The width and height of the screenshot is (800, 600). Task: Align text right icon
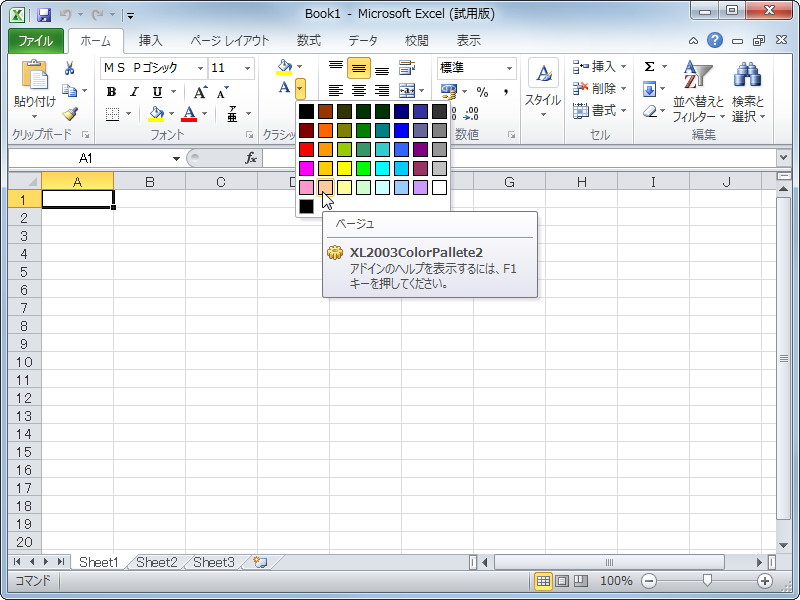[x=382, y=91]
